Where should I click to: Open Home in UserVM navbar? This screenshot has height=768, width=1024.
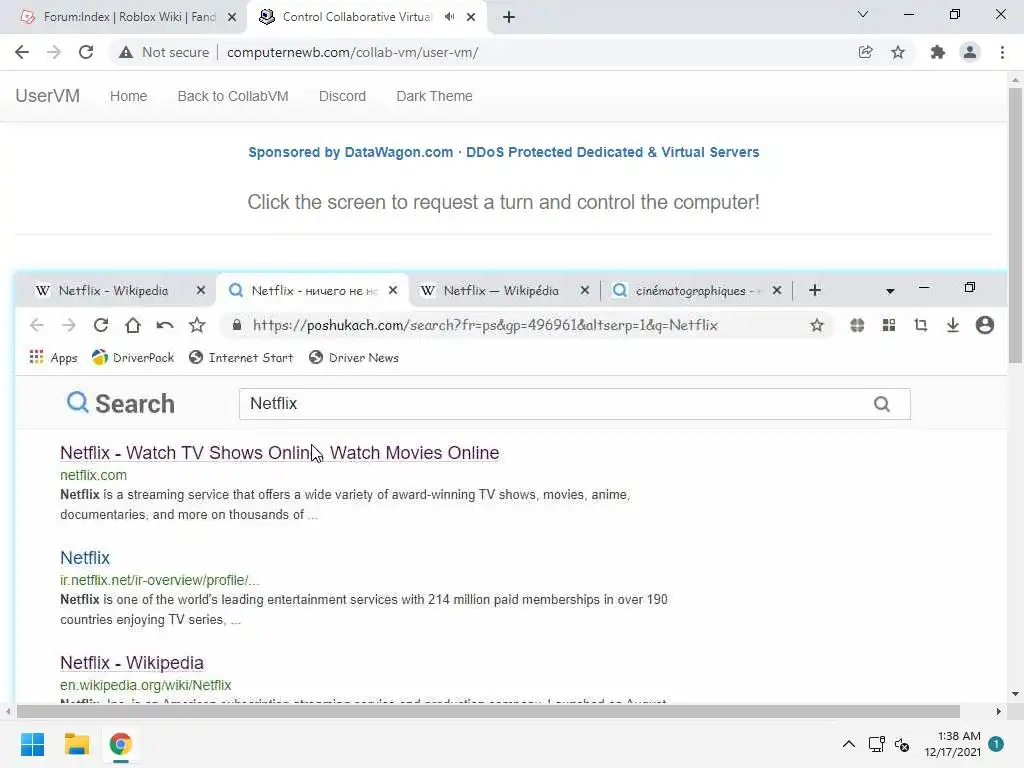[x=128, y=96]
